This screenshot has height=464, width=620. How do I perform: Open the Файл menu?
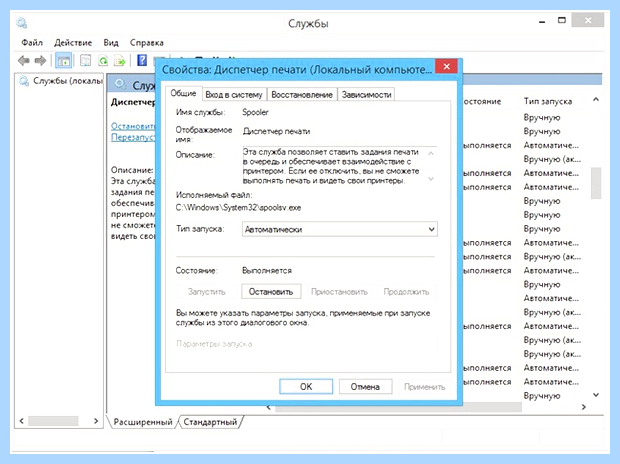click(x=32, y=42)
